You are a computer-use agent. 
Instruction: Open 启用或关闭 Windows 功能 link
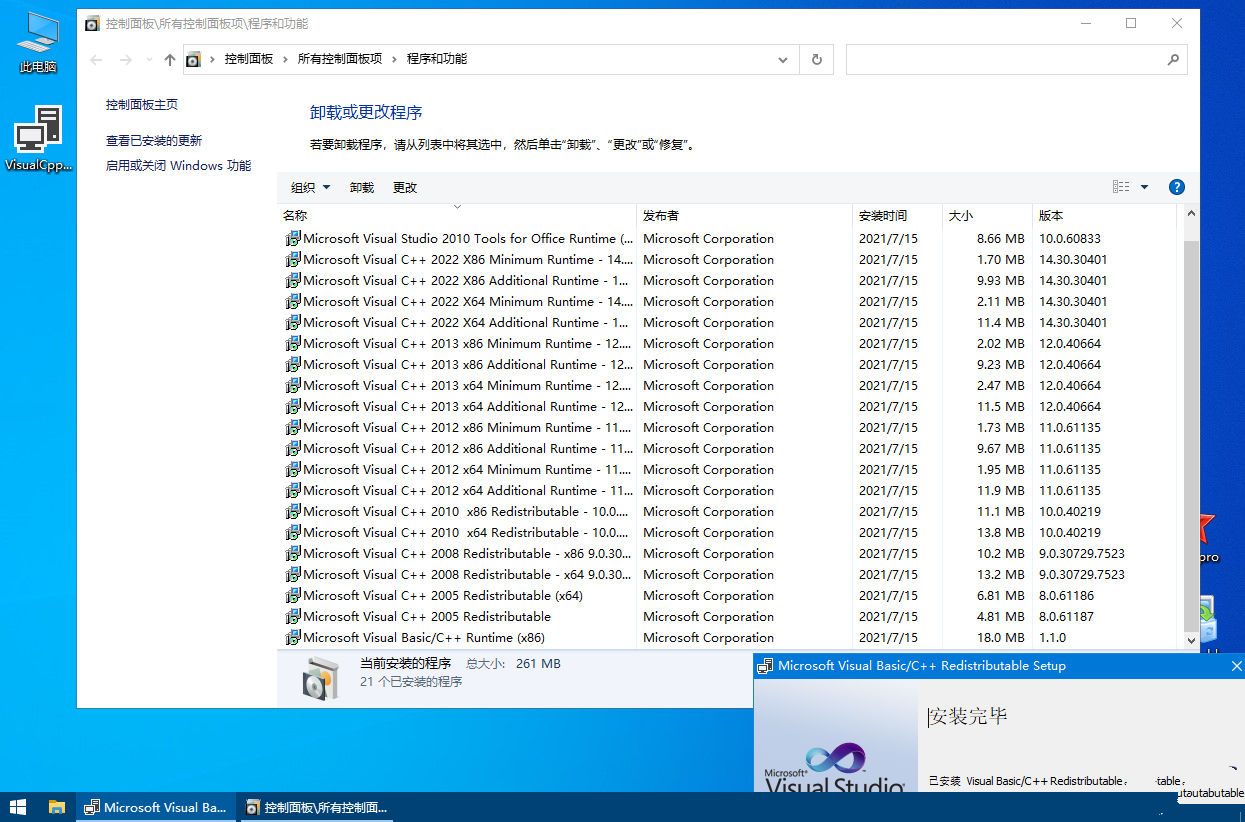click(x=179, y=166)
